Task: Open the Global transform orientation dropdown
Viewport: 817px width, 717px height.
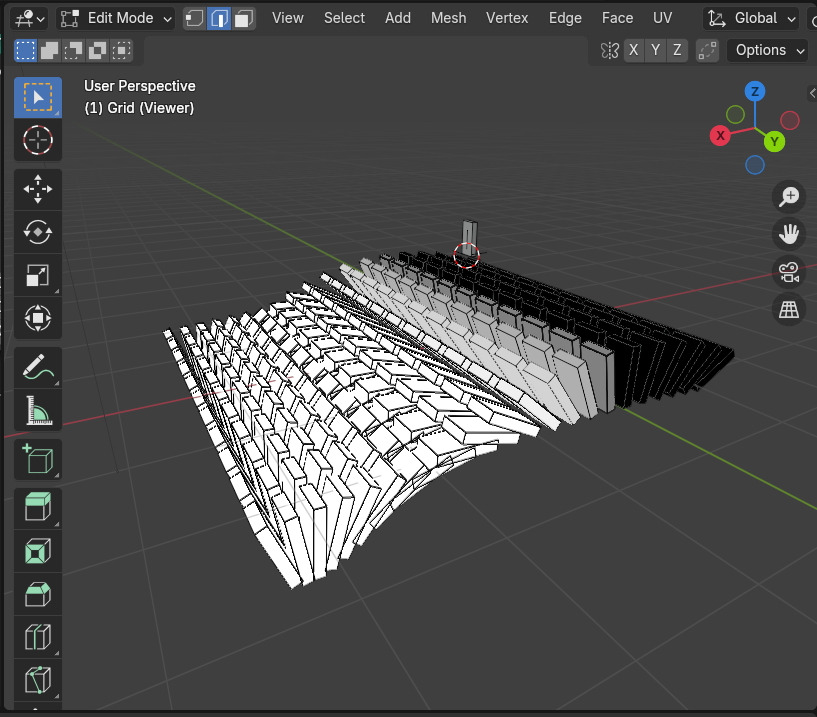Action: click(751, 19)
